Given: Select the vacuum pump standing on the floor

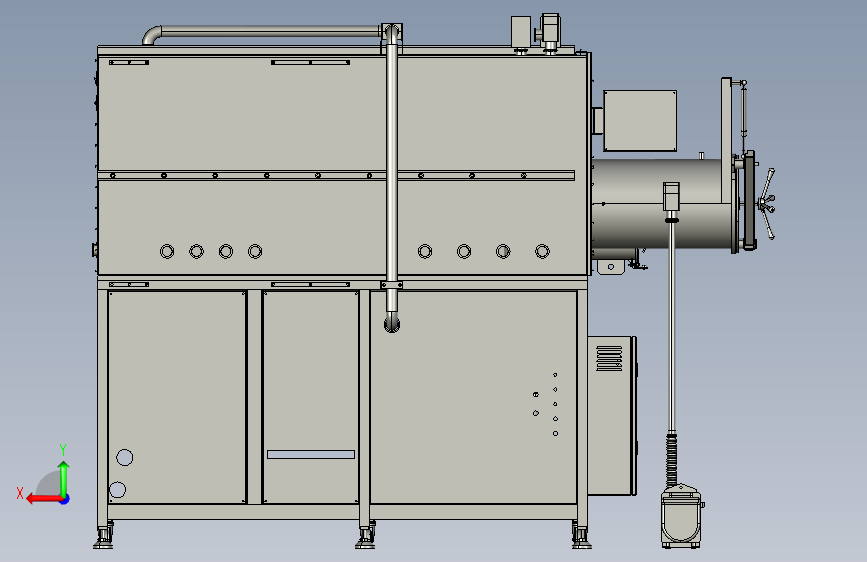Looking at the screenshot, I should click(x=682, y=517).
